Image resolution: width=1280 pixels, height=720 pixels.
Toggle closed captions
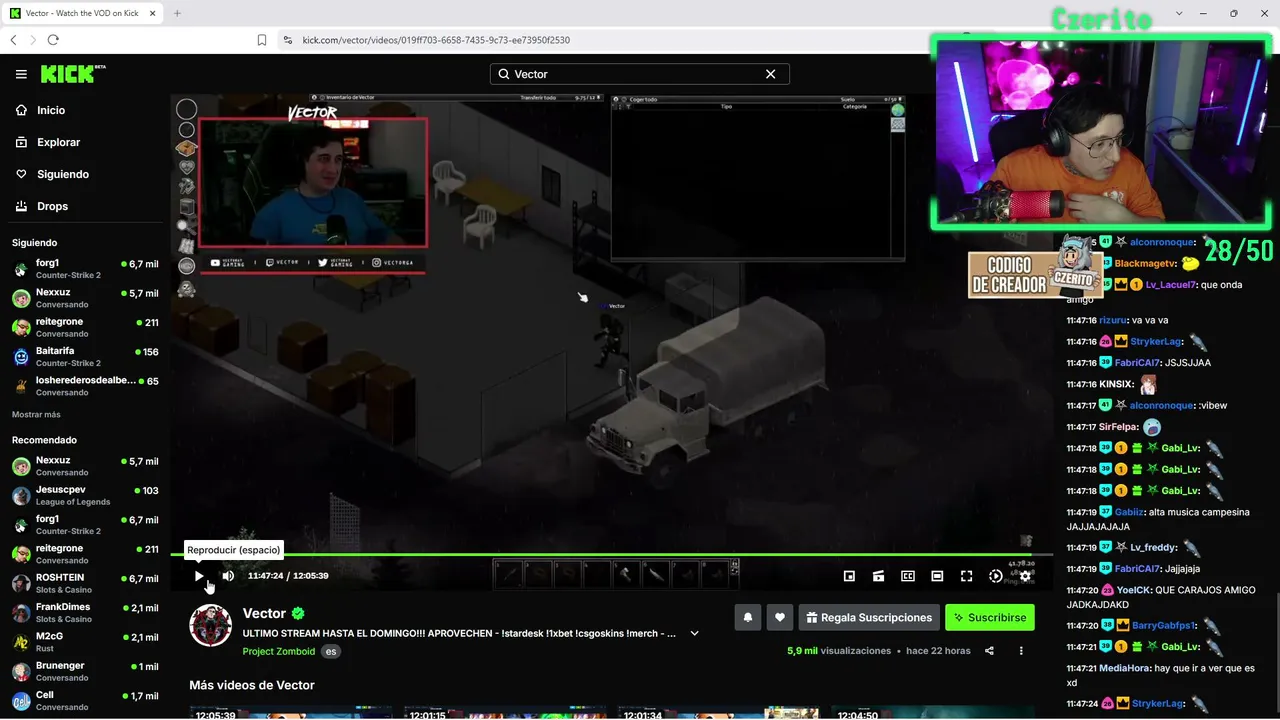click(x=908, y=576)
